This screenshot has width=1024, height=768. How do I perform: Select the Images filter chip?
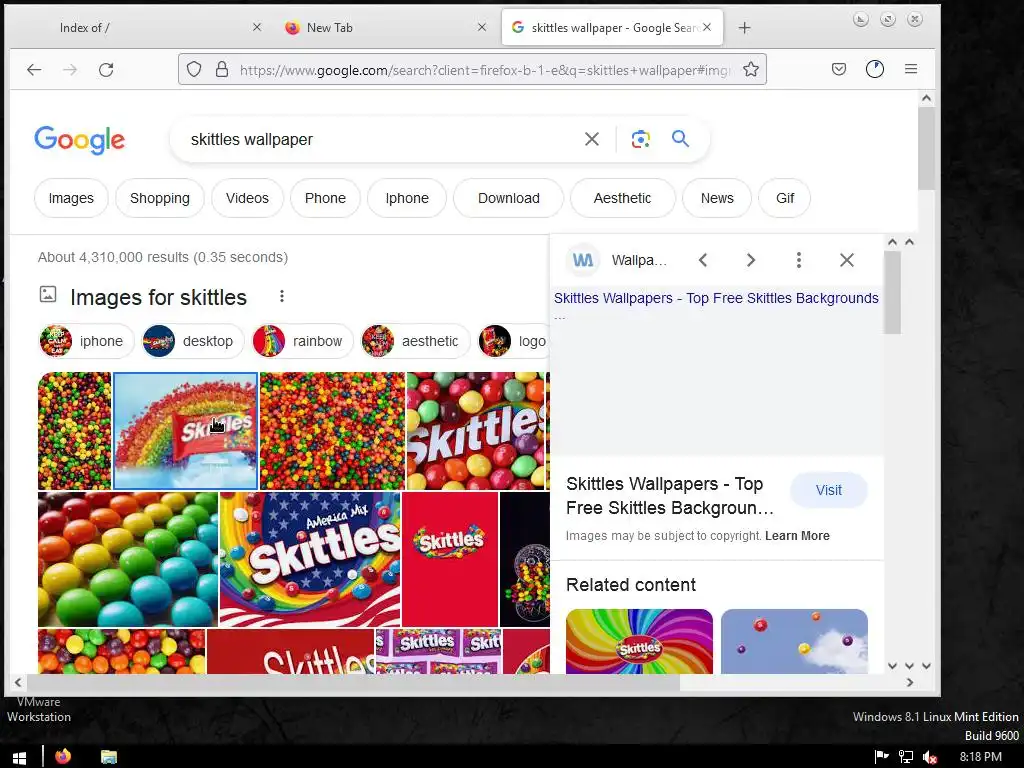pyautogui.click(x=71, y=198)
